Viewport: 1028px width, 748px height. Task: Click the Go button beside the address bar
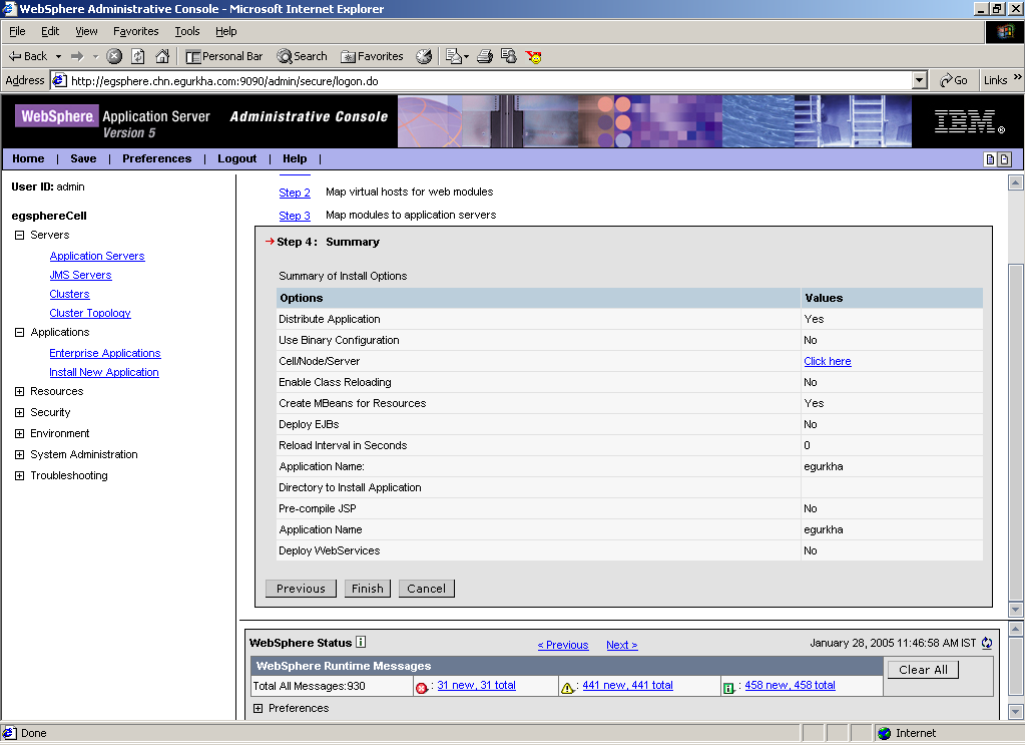click(954, 81)
